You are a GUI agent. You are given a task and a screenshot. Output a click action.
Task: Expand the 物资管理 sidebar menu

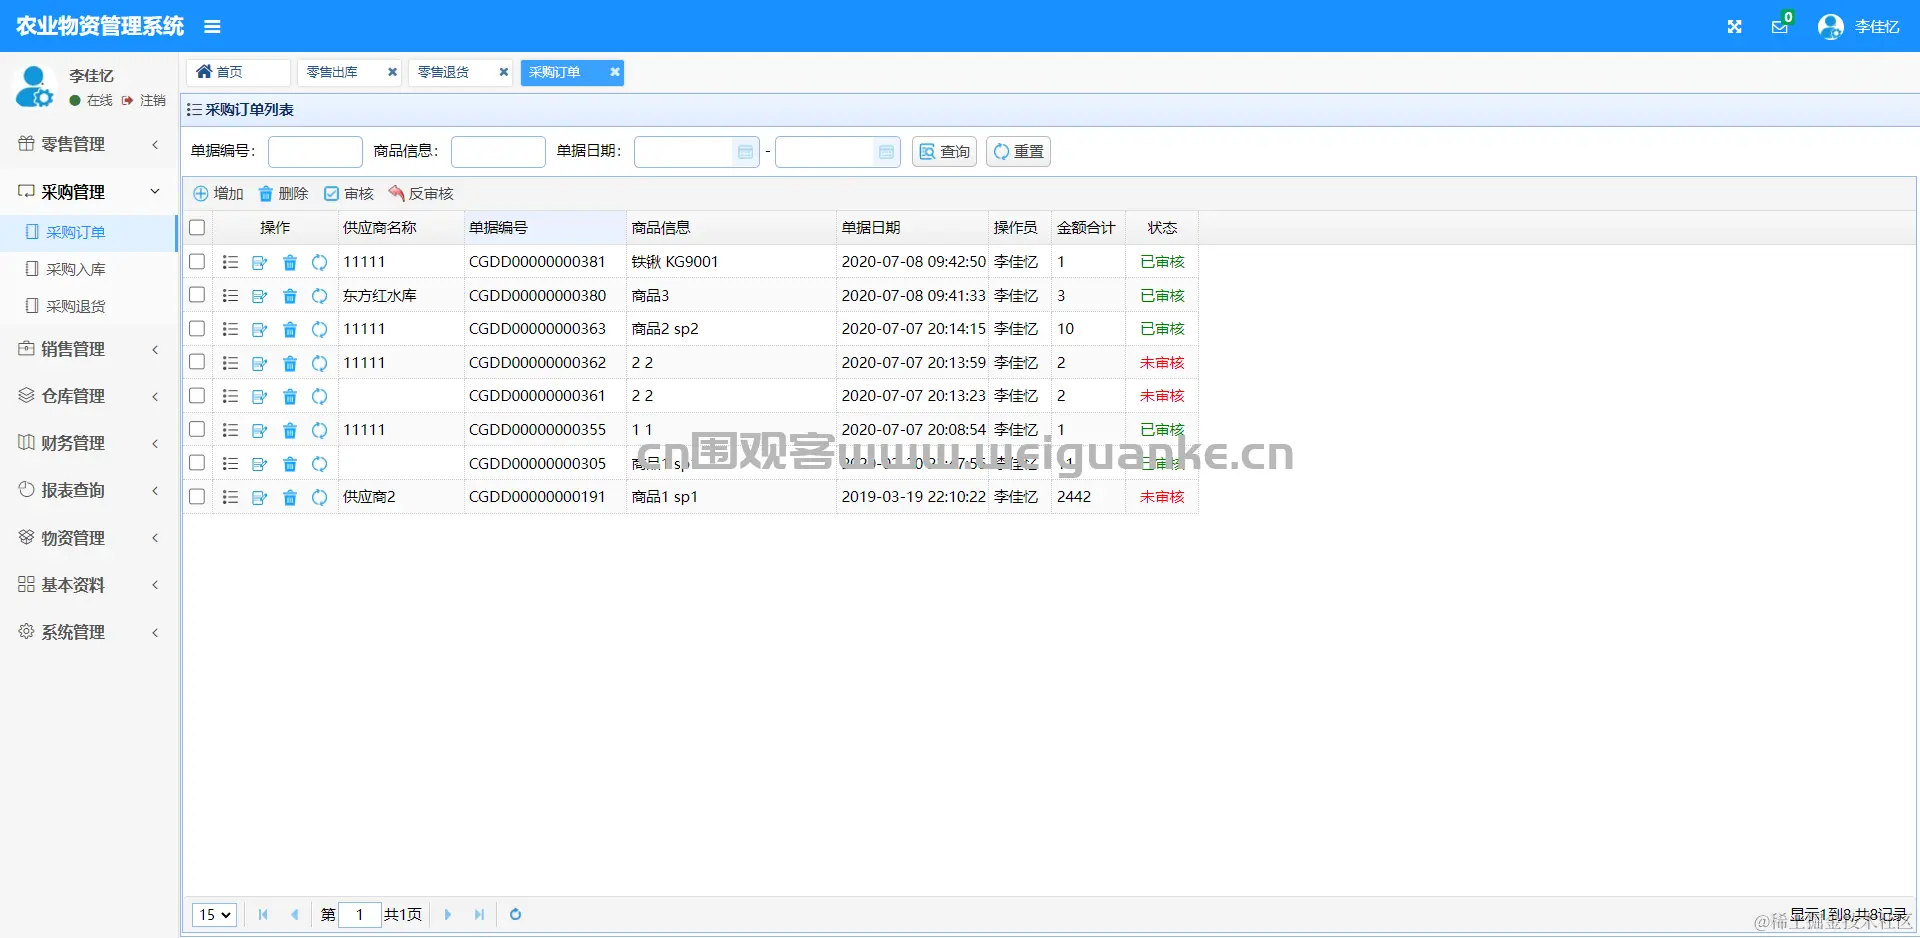pos(89,538)
